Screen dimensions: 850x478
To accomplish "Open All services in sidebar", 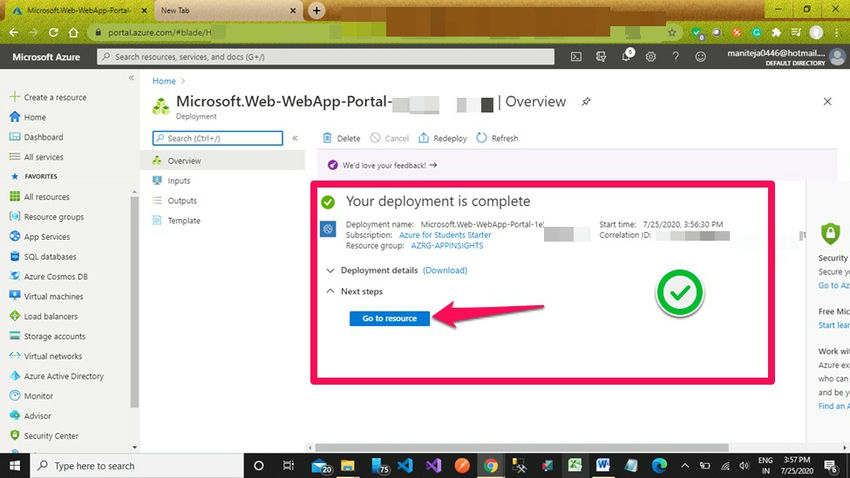I will [x=36, y=157].
